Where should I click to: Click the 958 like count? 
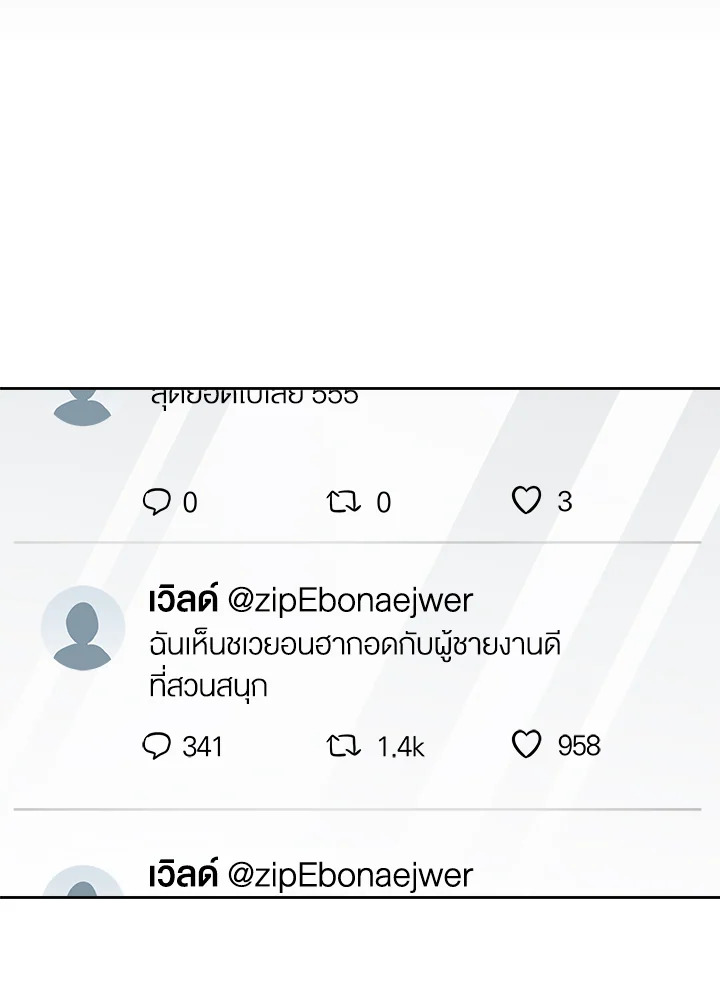click(579, 746)
